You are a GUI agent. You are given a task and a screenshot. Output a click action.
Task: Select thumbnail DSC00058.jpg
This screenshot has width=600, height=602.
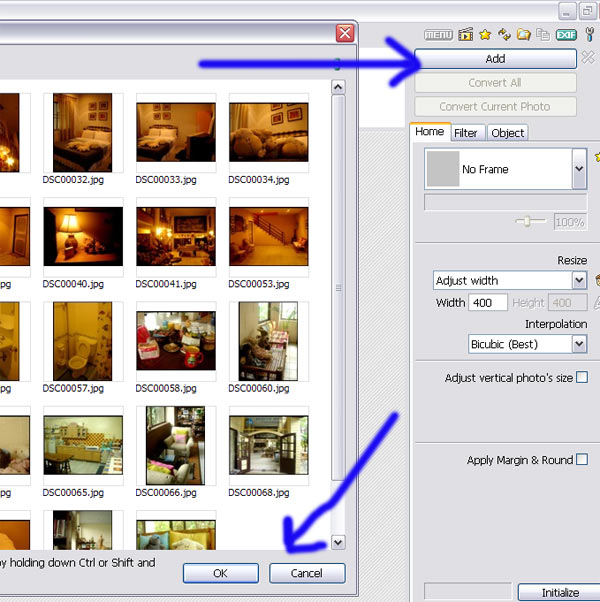pyautogui.click(x=176, y=341)
